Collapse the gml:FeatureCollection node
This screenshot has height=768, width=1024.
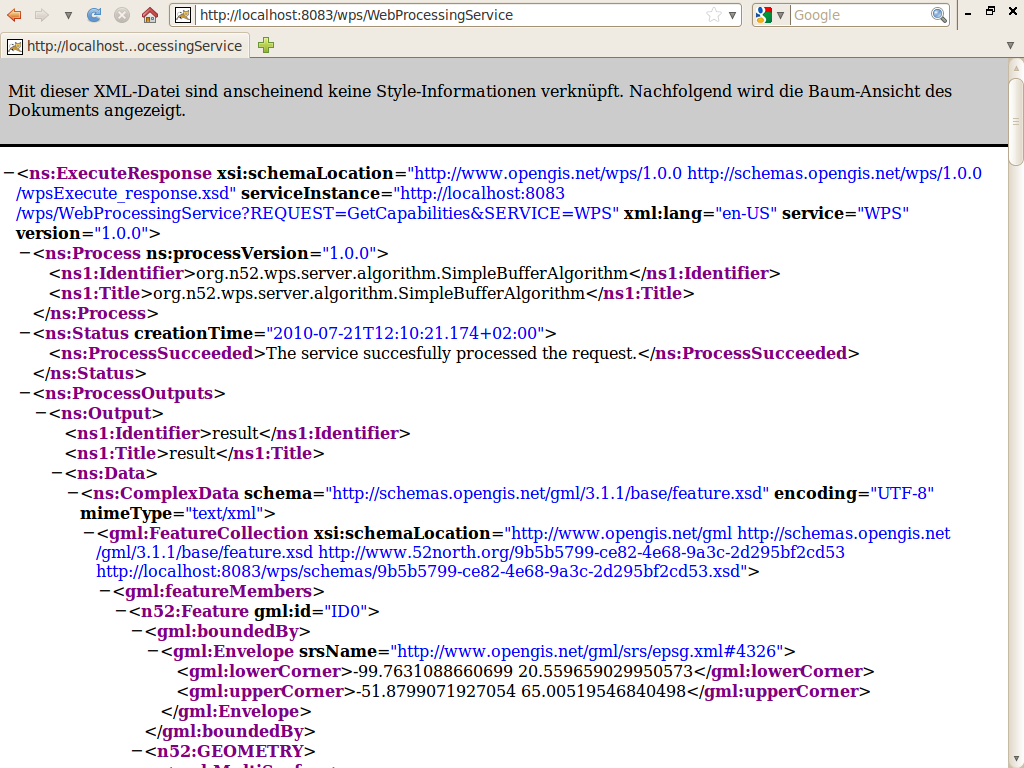tap(89, 533)
